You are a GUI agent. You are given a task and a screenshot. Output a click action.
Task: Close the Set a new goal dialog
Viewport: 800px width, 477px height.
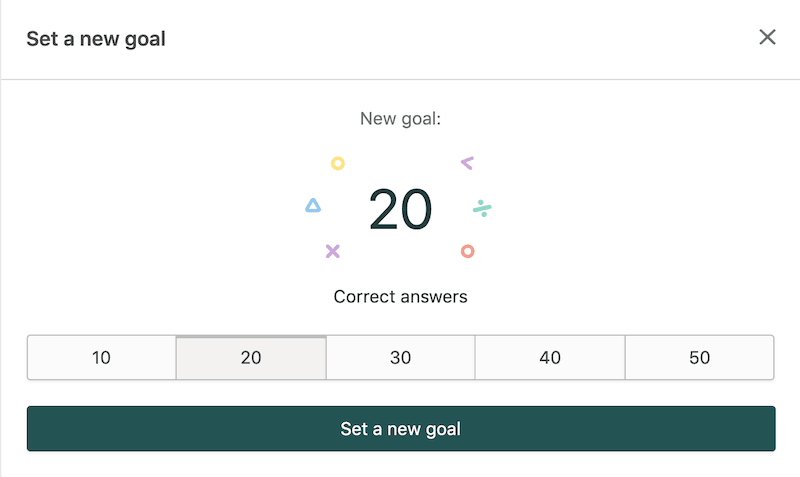767,38
